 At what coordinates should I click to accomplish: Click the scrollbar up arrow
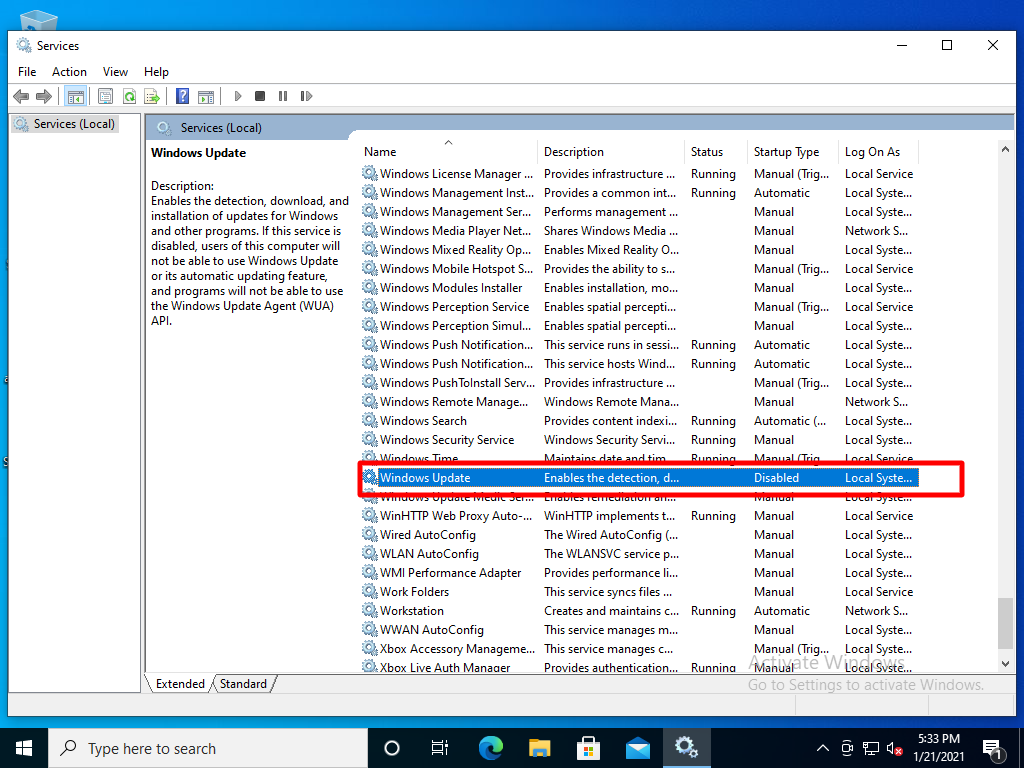coord(1005,150)
